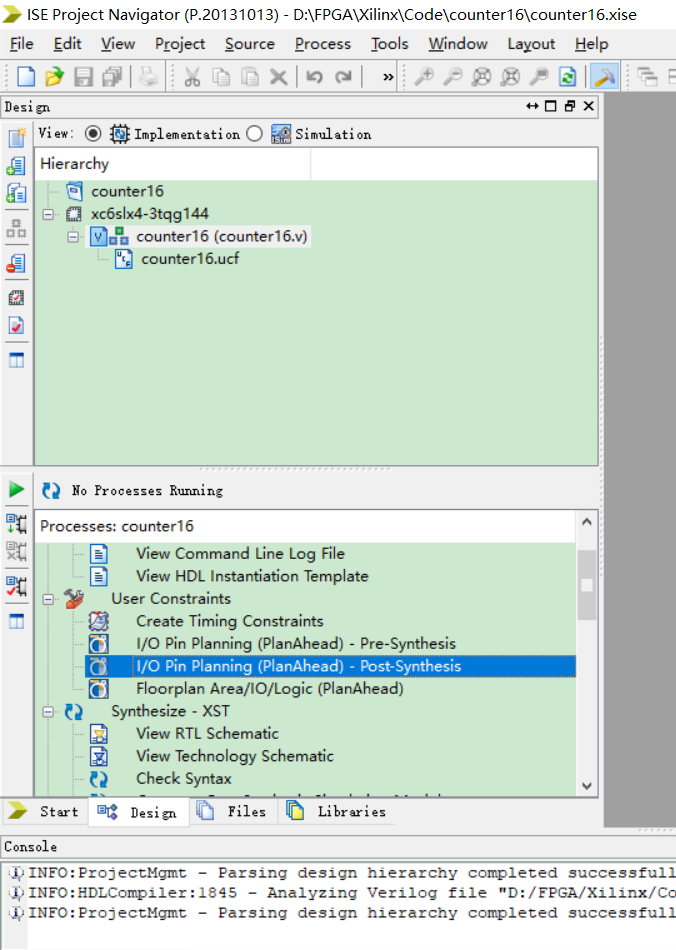Viewport: 676px width, 950px height.
Task: Click the Open project folder icon
Action: [55, 77]
